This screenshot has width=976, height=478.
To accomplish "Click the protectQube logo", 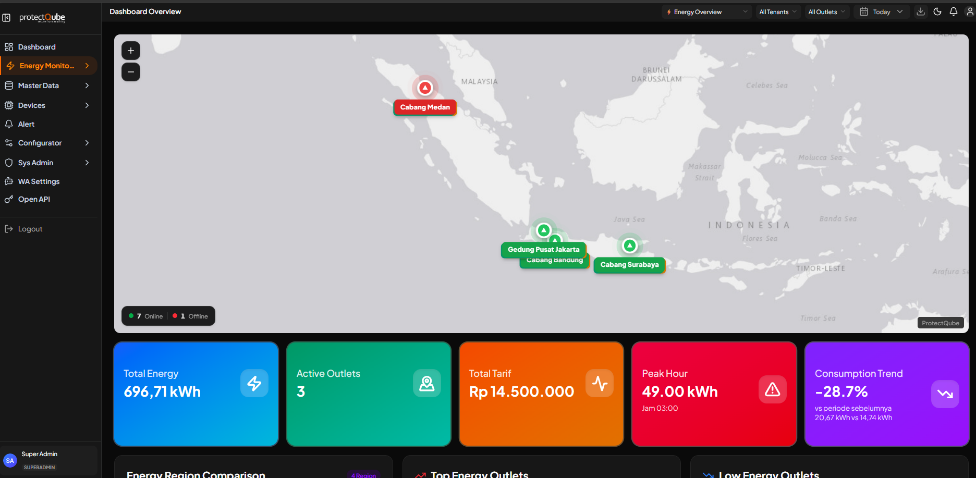I will 42,18.
